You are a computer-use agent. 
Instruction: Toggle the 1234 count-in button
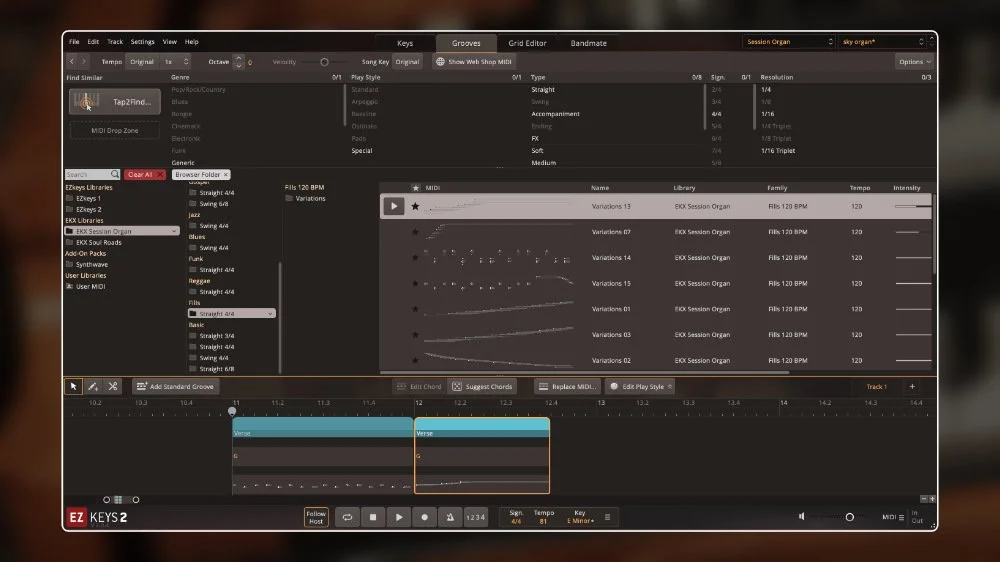pos(475,517)
